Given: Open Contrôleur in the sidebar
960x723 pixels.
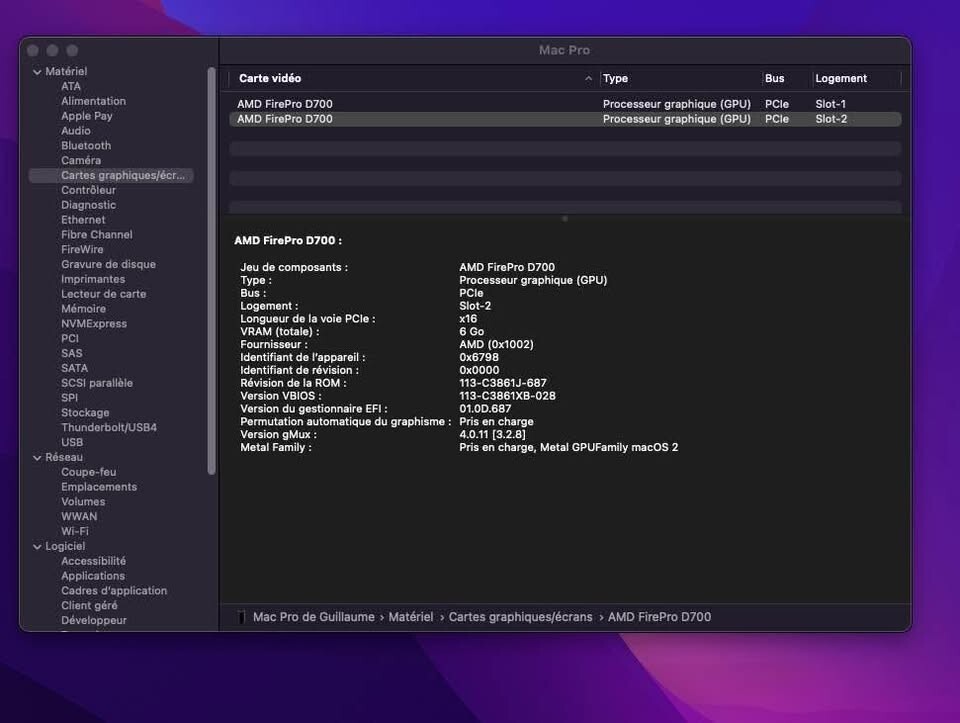Looking at the screenshot, I should [89, 190].
